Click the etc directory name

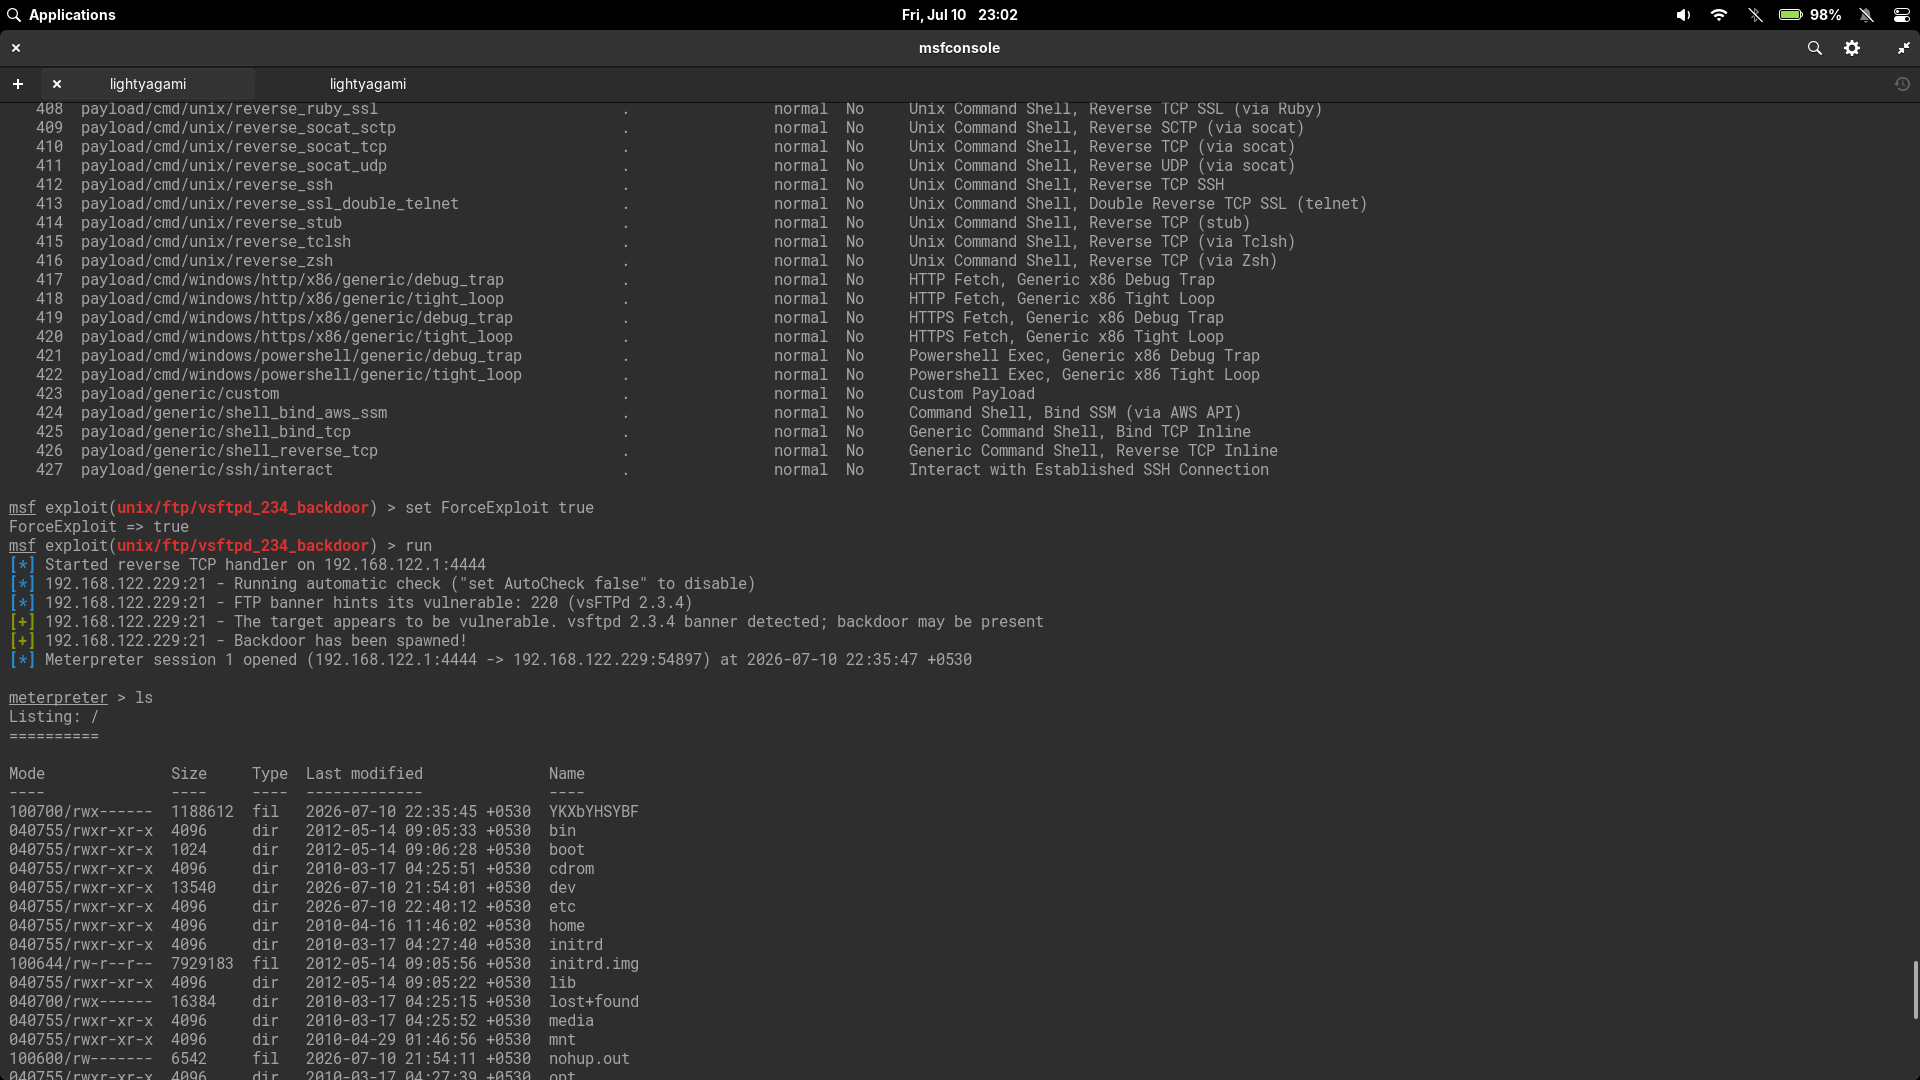pyautogui.click(x=562, y=907)
